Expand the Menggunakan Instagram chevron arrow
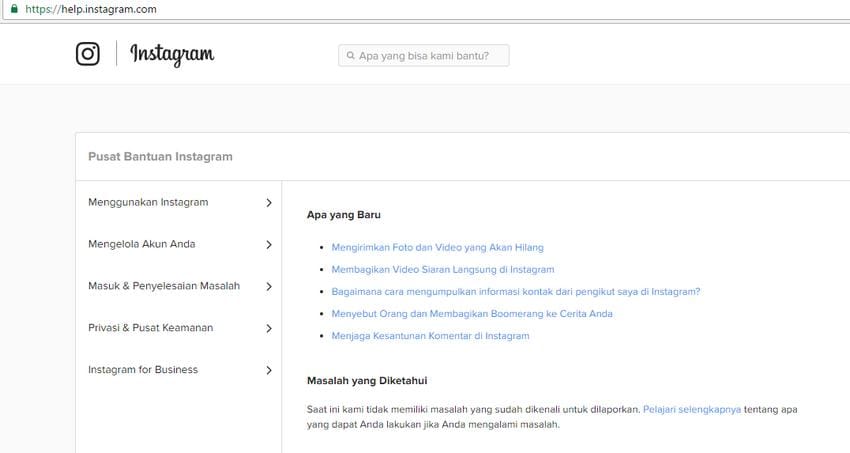Screen dimensions: 850x453 coord(268,203)
